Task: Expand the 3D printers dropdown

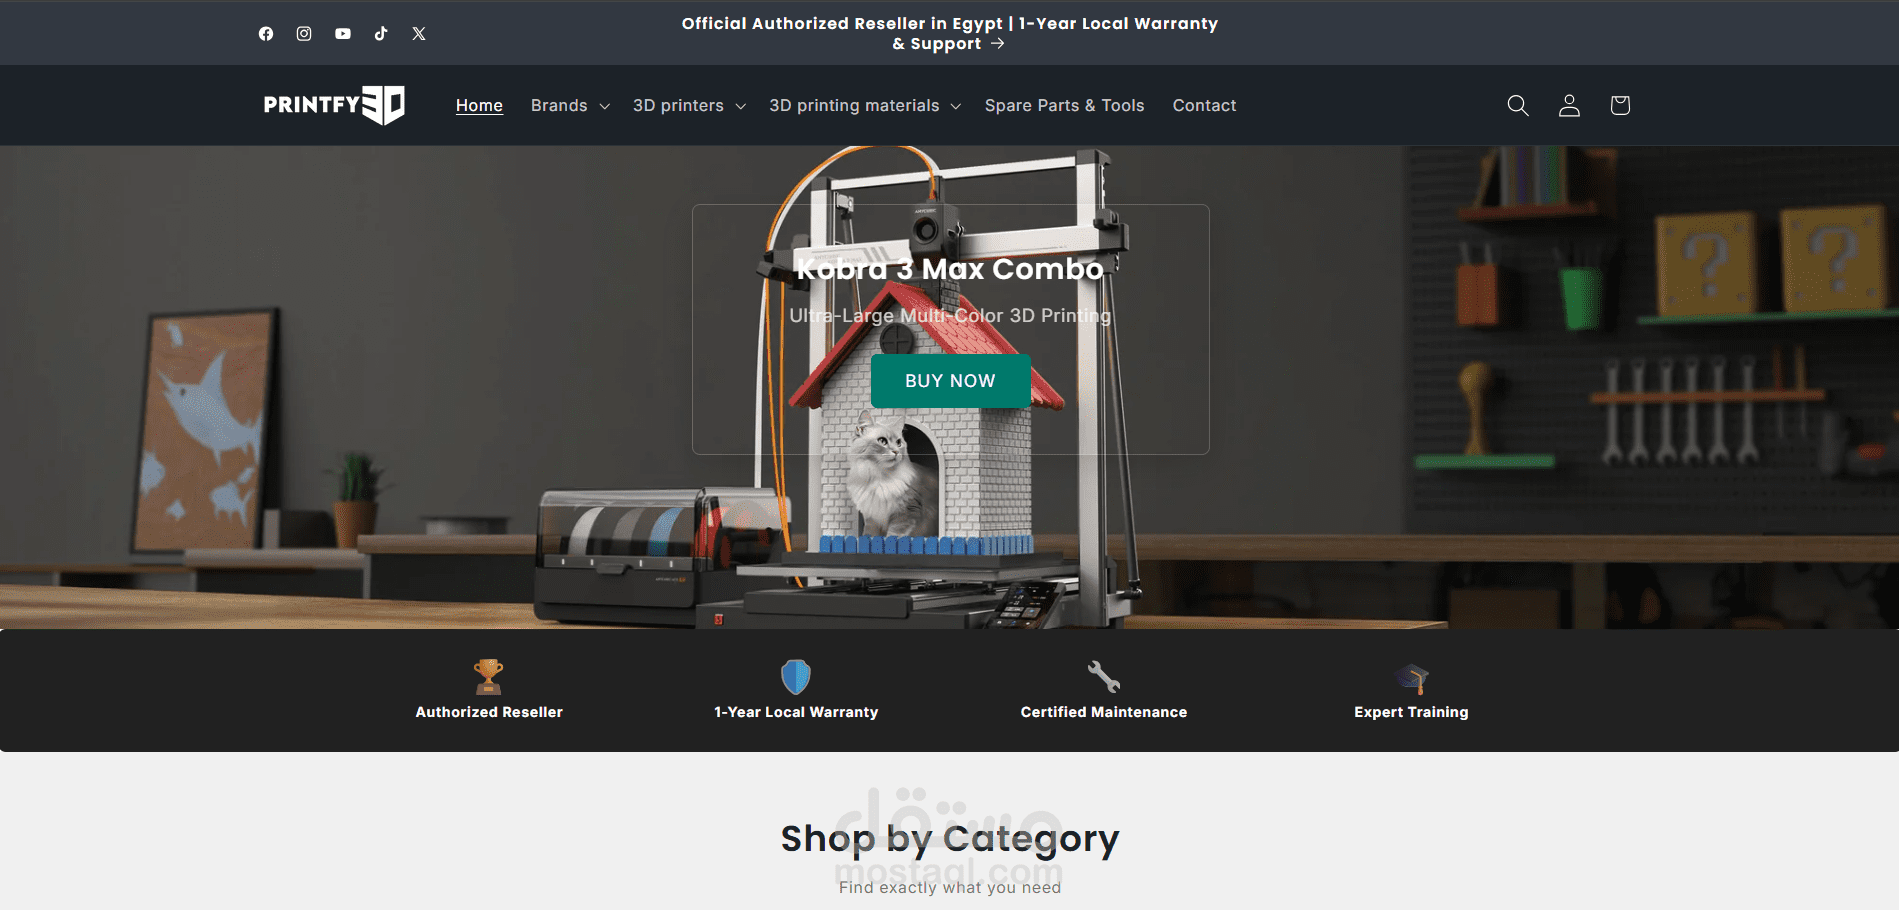Action: [x=687, y=105]
